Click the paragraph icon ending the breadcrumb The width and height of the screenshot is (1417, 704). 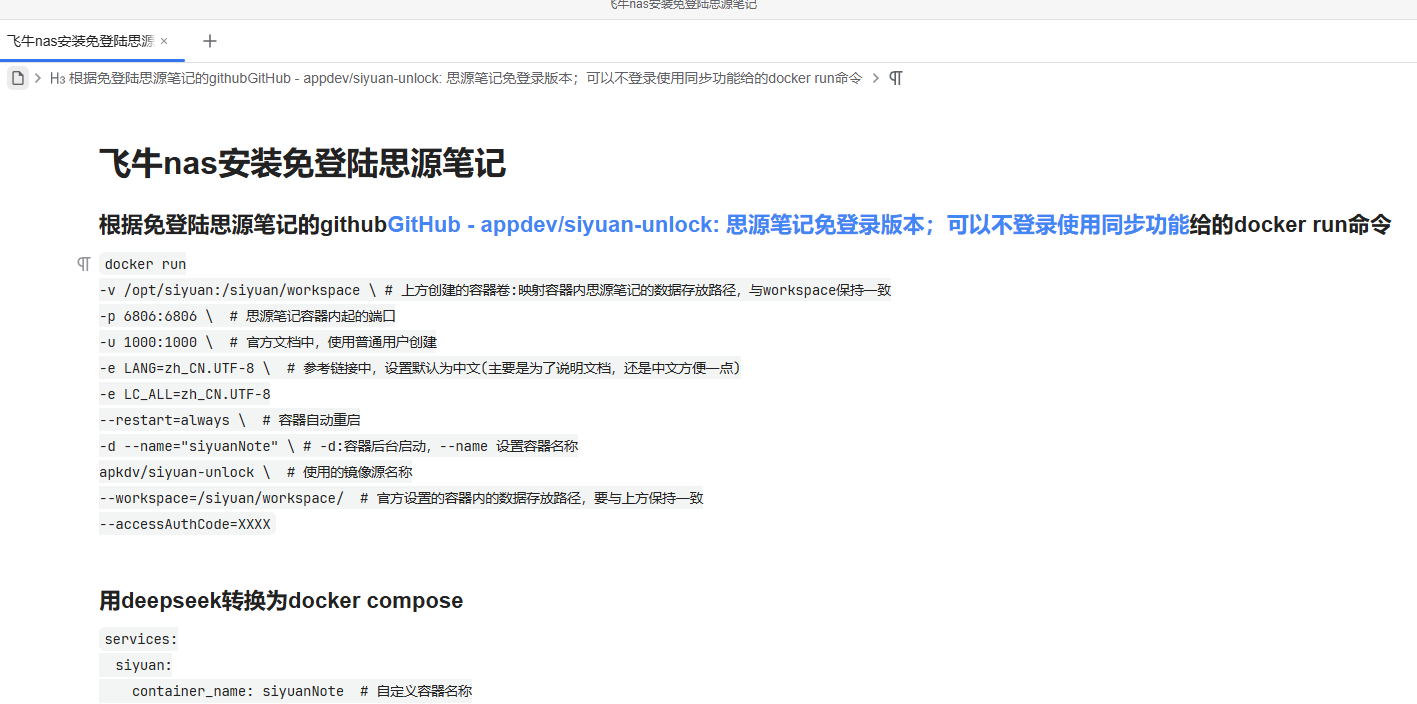tap(896, 78)
